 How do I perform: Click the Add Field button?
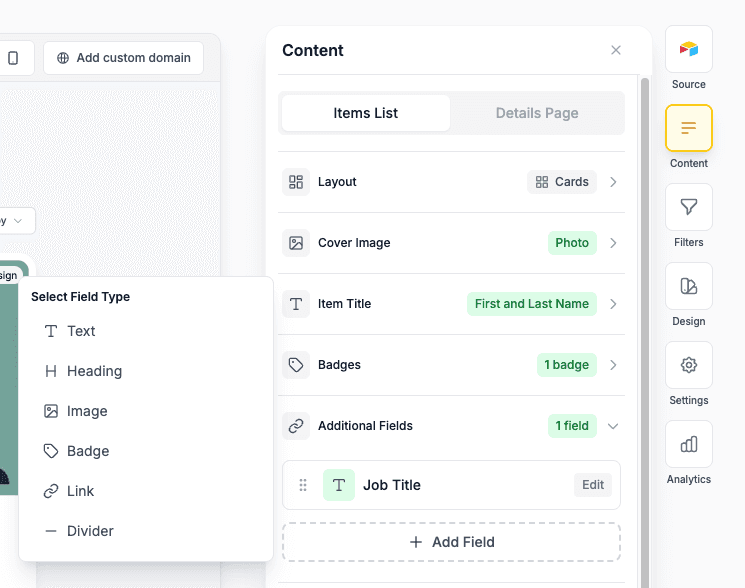tap(451, 542)
